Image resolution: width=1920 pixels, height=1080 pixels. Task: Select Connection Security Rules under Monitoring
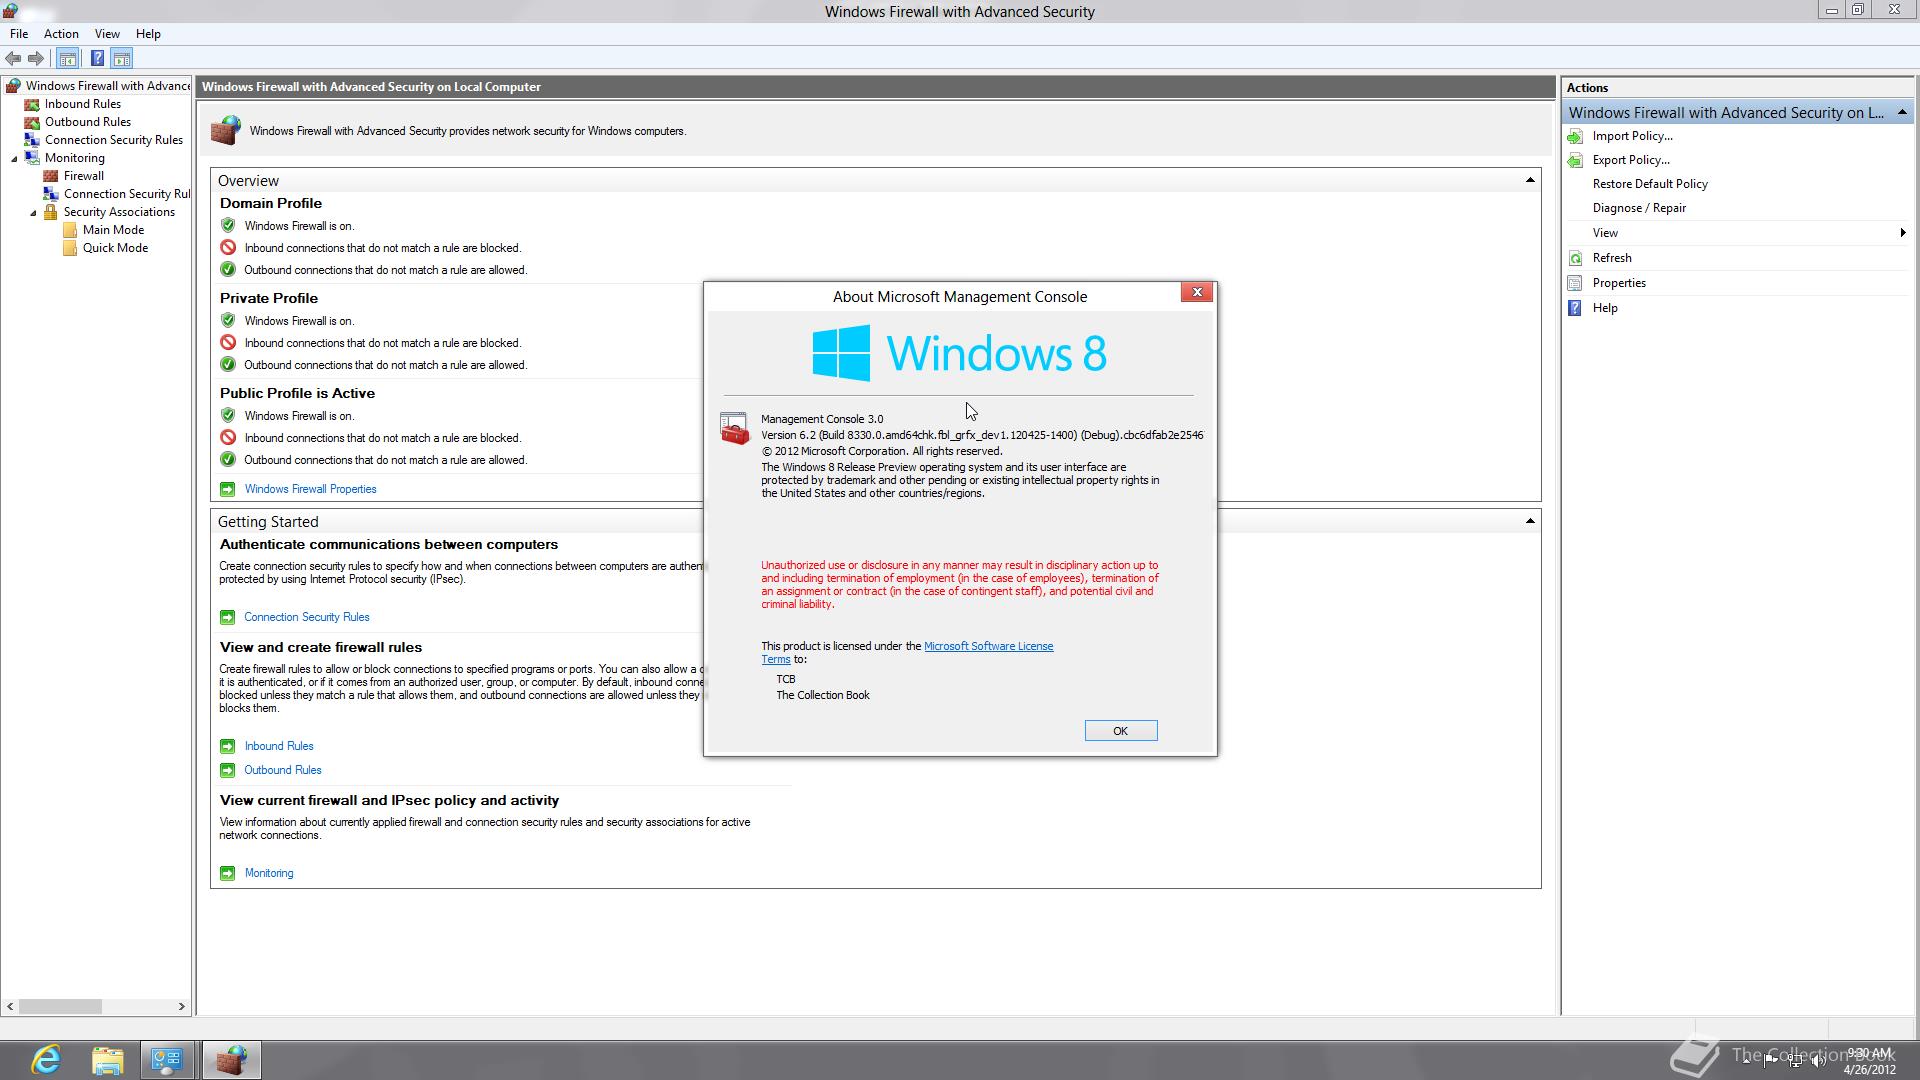(x=126, y=194)
